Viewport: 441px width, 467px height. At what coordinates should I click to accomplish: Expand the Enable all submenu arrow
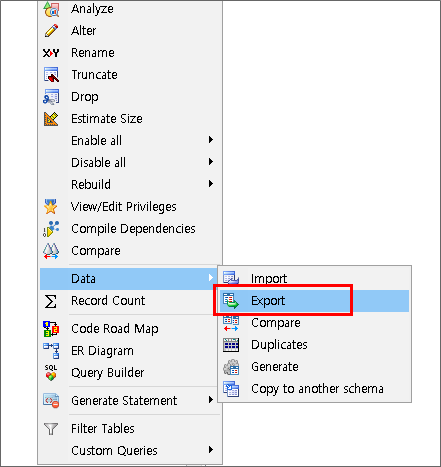(211, 140)
